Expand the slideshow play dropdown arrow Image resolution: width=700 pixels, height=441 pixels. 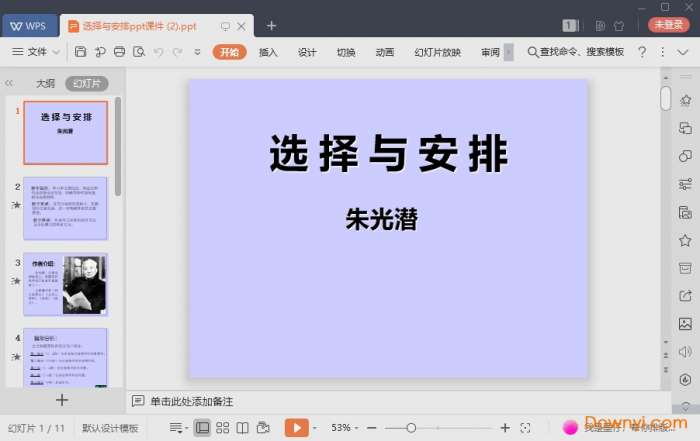[x=315, y=428]
